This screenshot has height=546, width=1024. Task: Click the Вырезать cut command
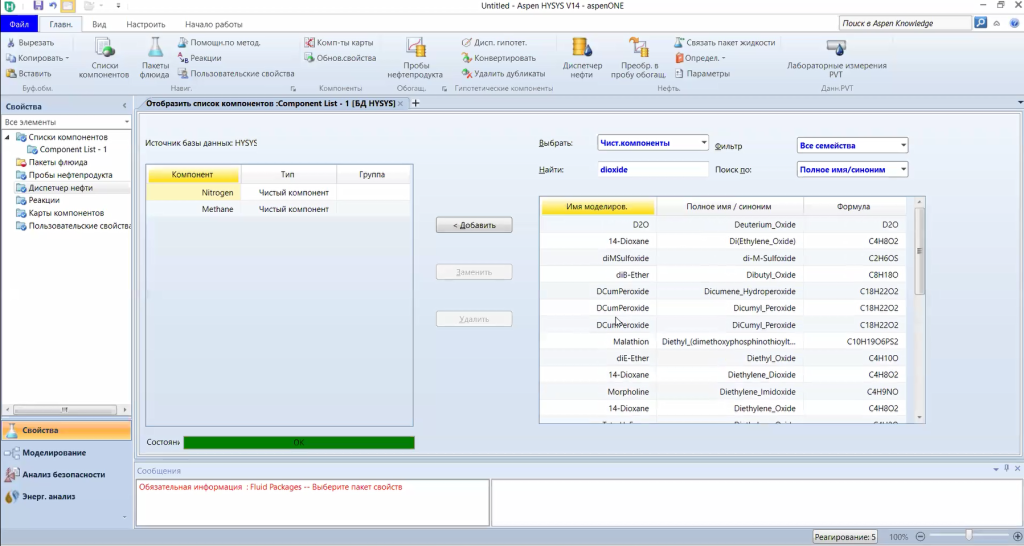click(x=29, y=43)
